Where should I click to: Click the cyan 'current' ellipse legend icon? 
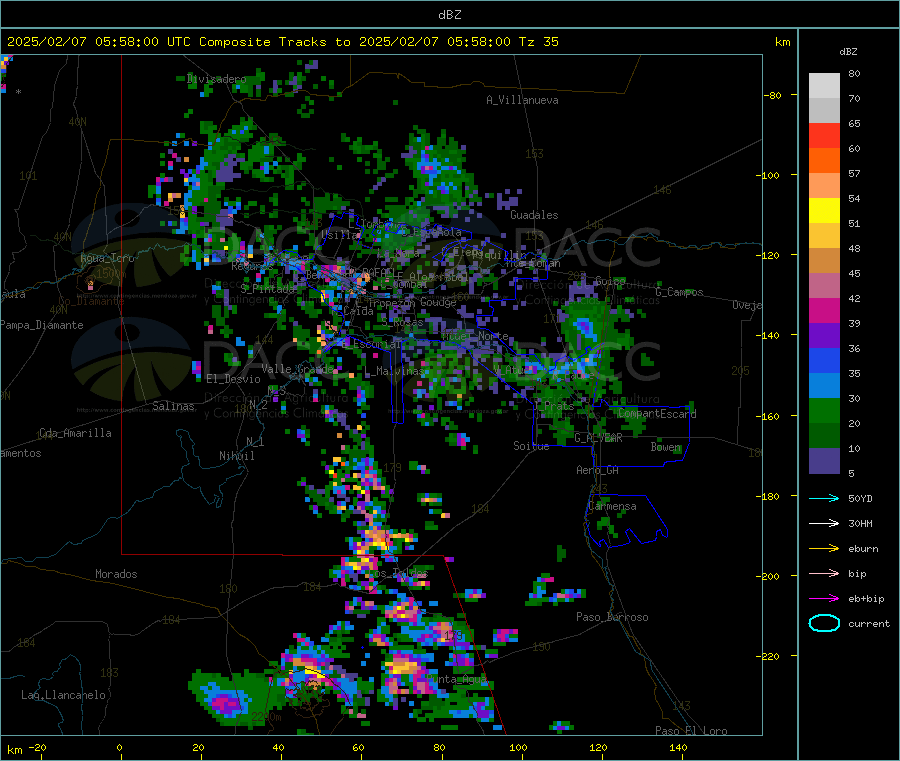(x=824, y=623)
